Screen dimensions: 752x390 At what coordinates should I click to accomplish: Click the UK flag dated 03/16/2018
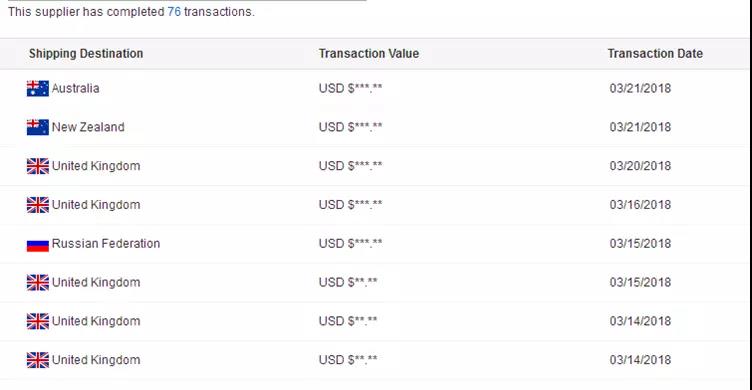click(x=37, y=205)
